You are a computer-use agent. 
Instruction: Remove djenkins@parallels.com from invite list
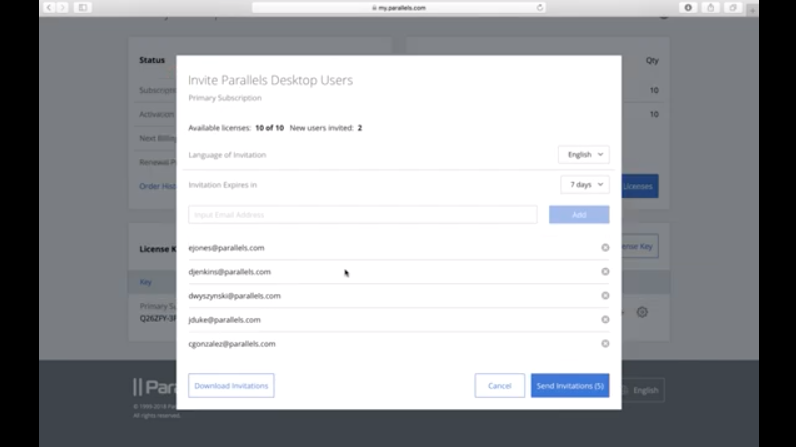click(x=605, y=271)
